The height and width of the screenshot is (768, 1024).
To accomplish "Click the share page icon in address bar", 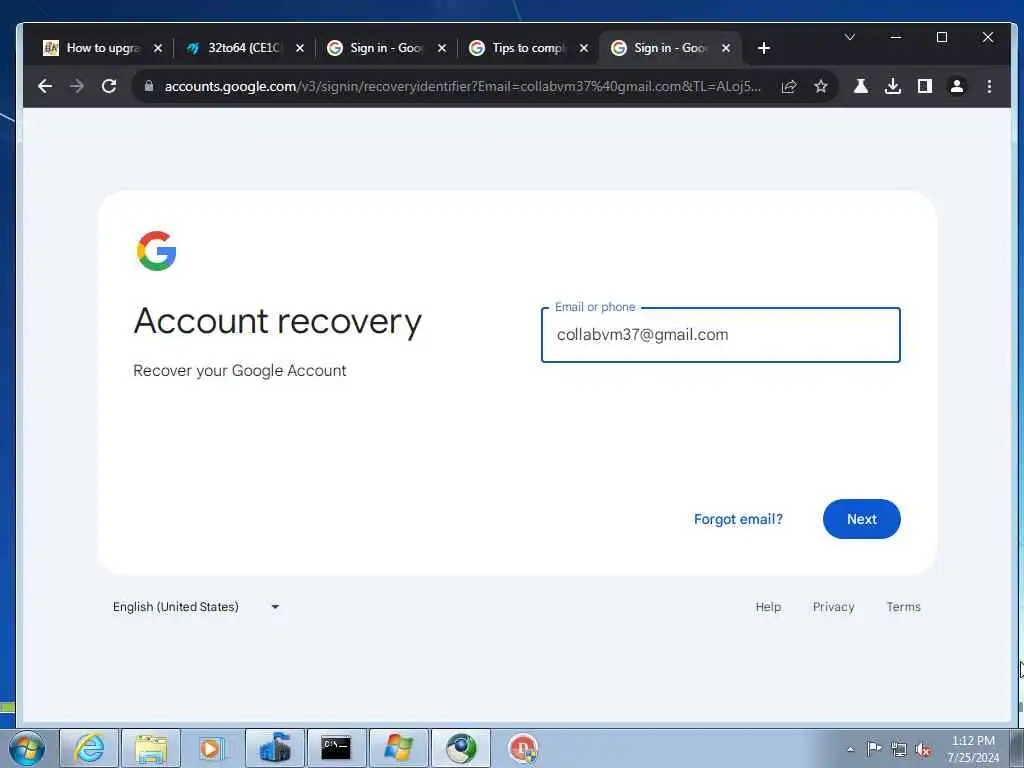I will (789, 86).
